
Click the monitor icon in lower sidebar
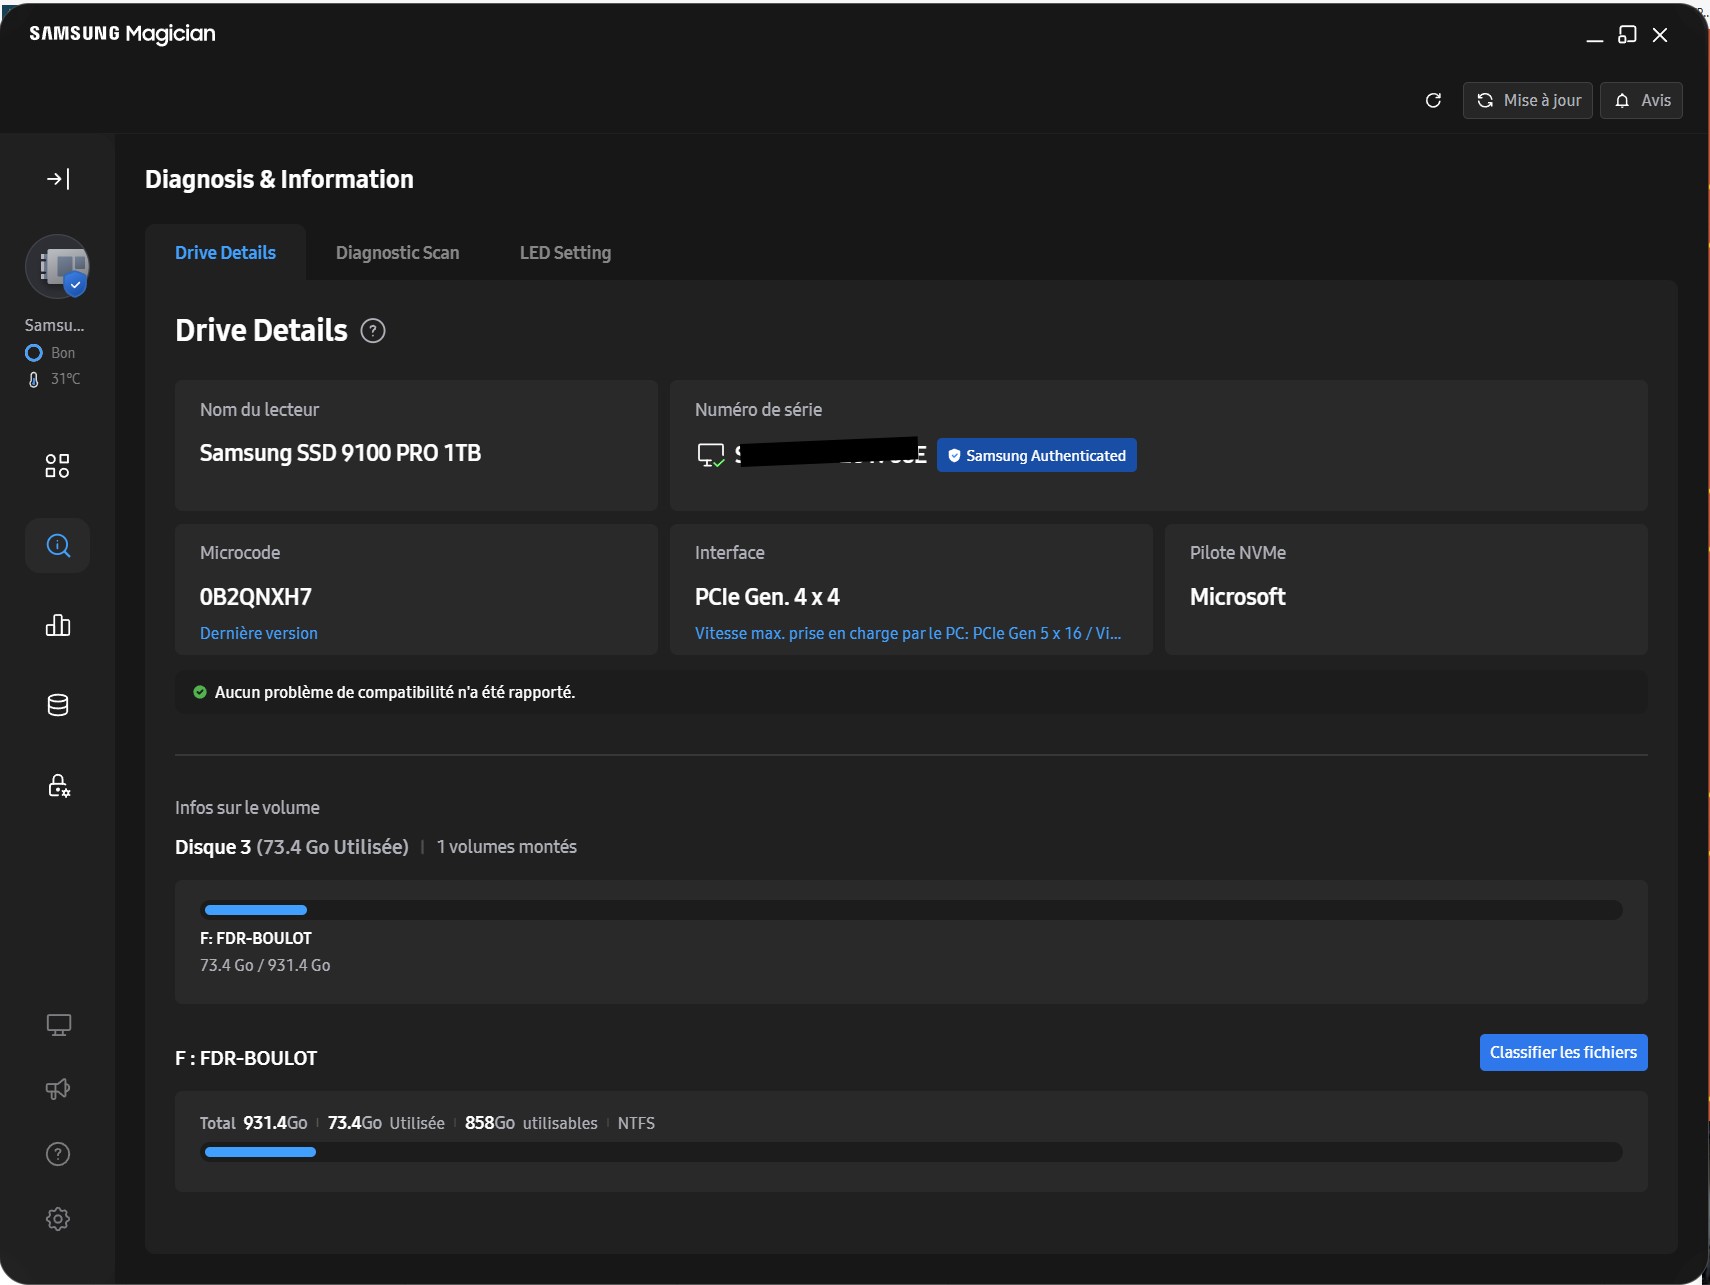click(x=58, y=1025)
